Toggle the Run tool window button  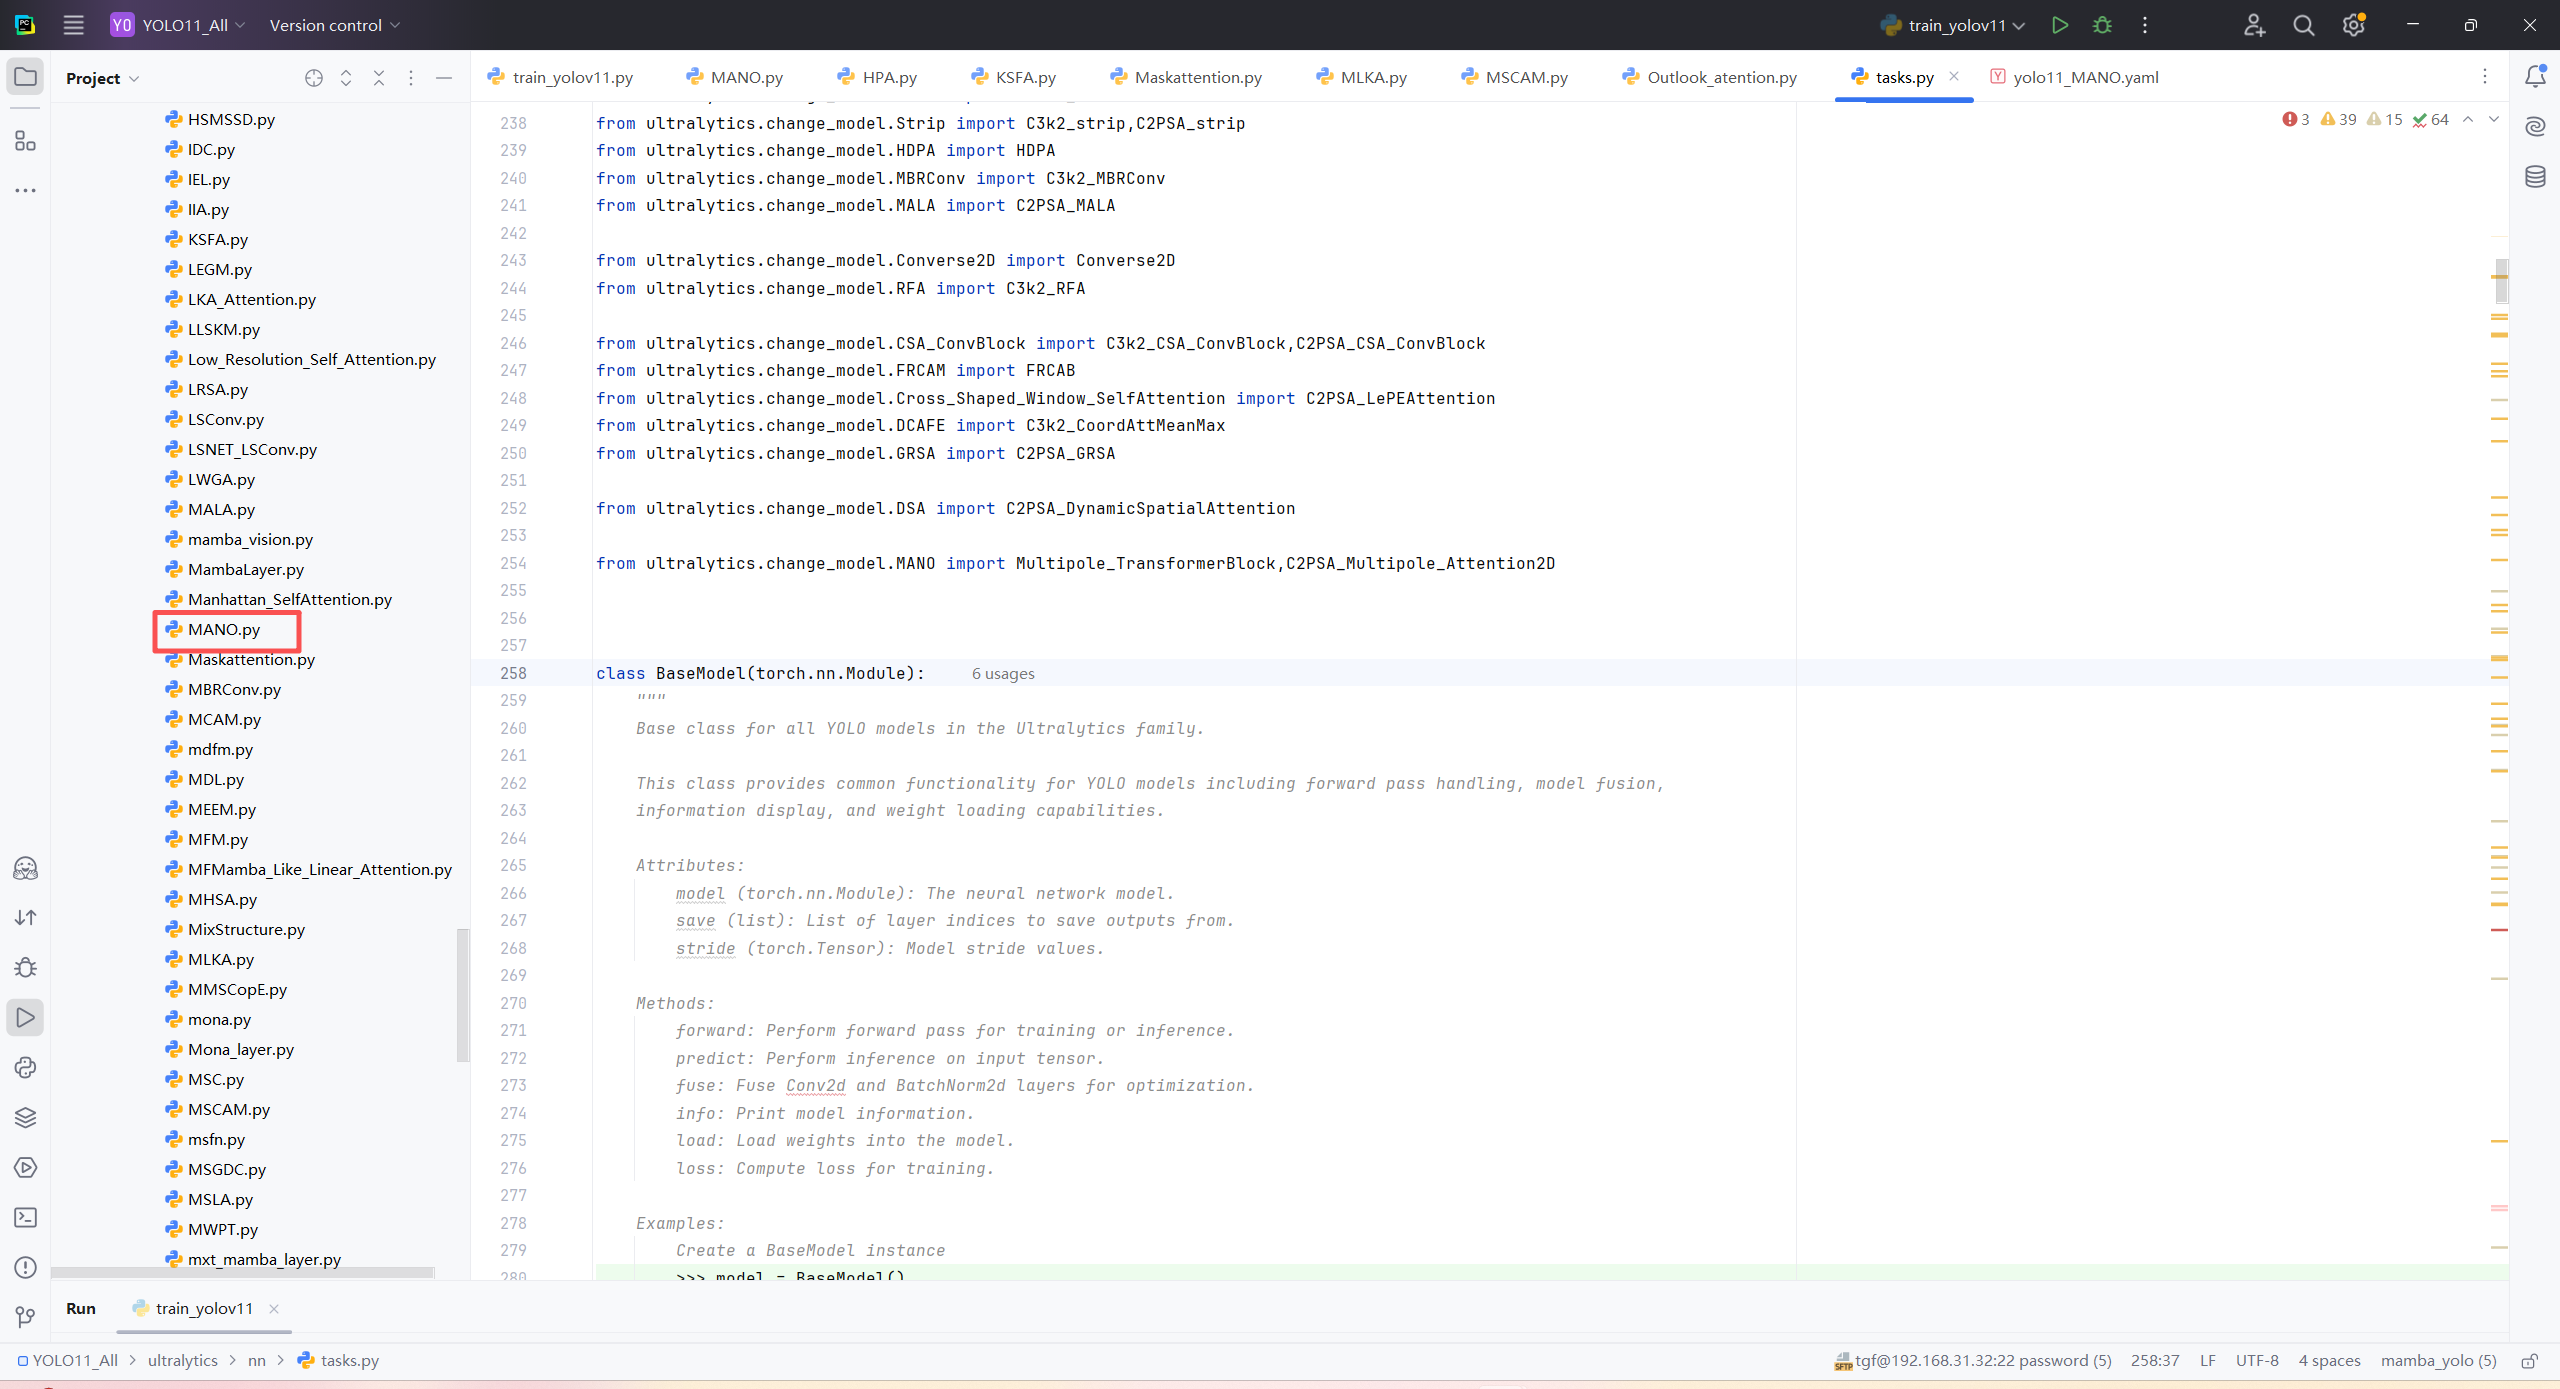[x=25, y=1017]
